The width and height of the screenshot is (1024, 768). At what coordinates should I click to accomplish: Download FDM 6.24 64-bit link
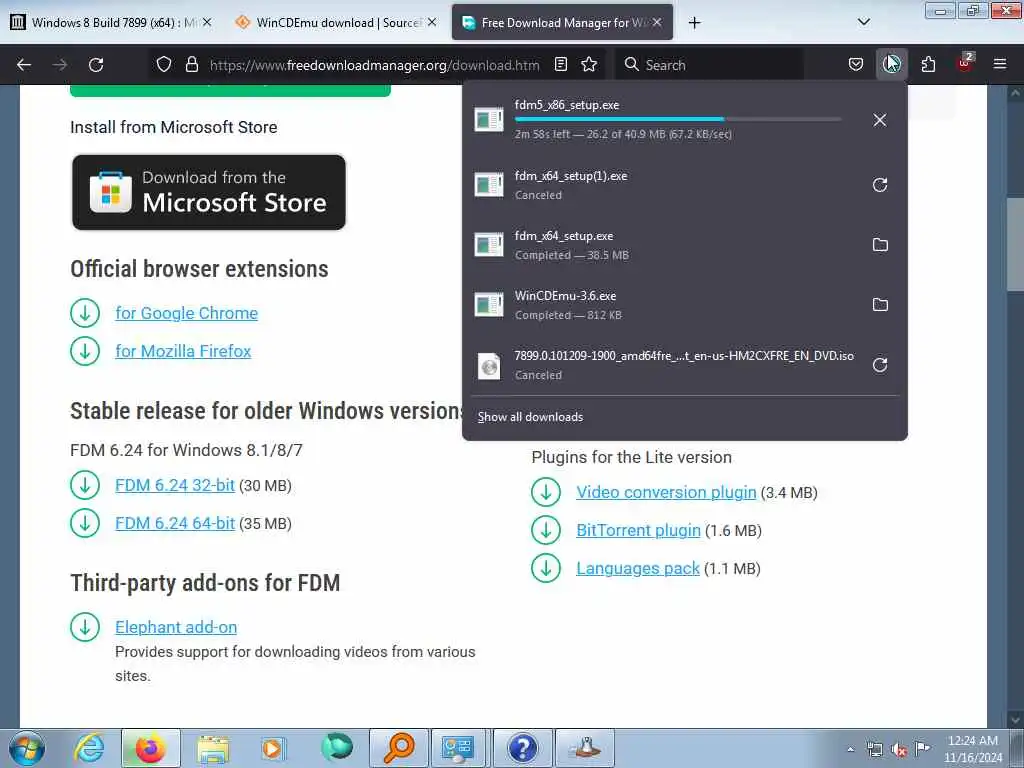click(x=174, y=523)
